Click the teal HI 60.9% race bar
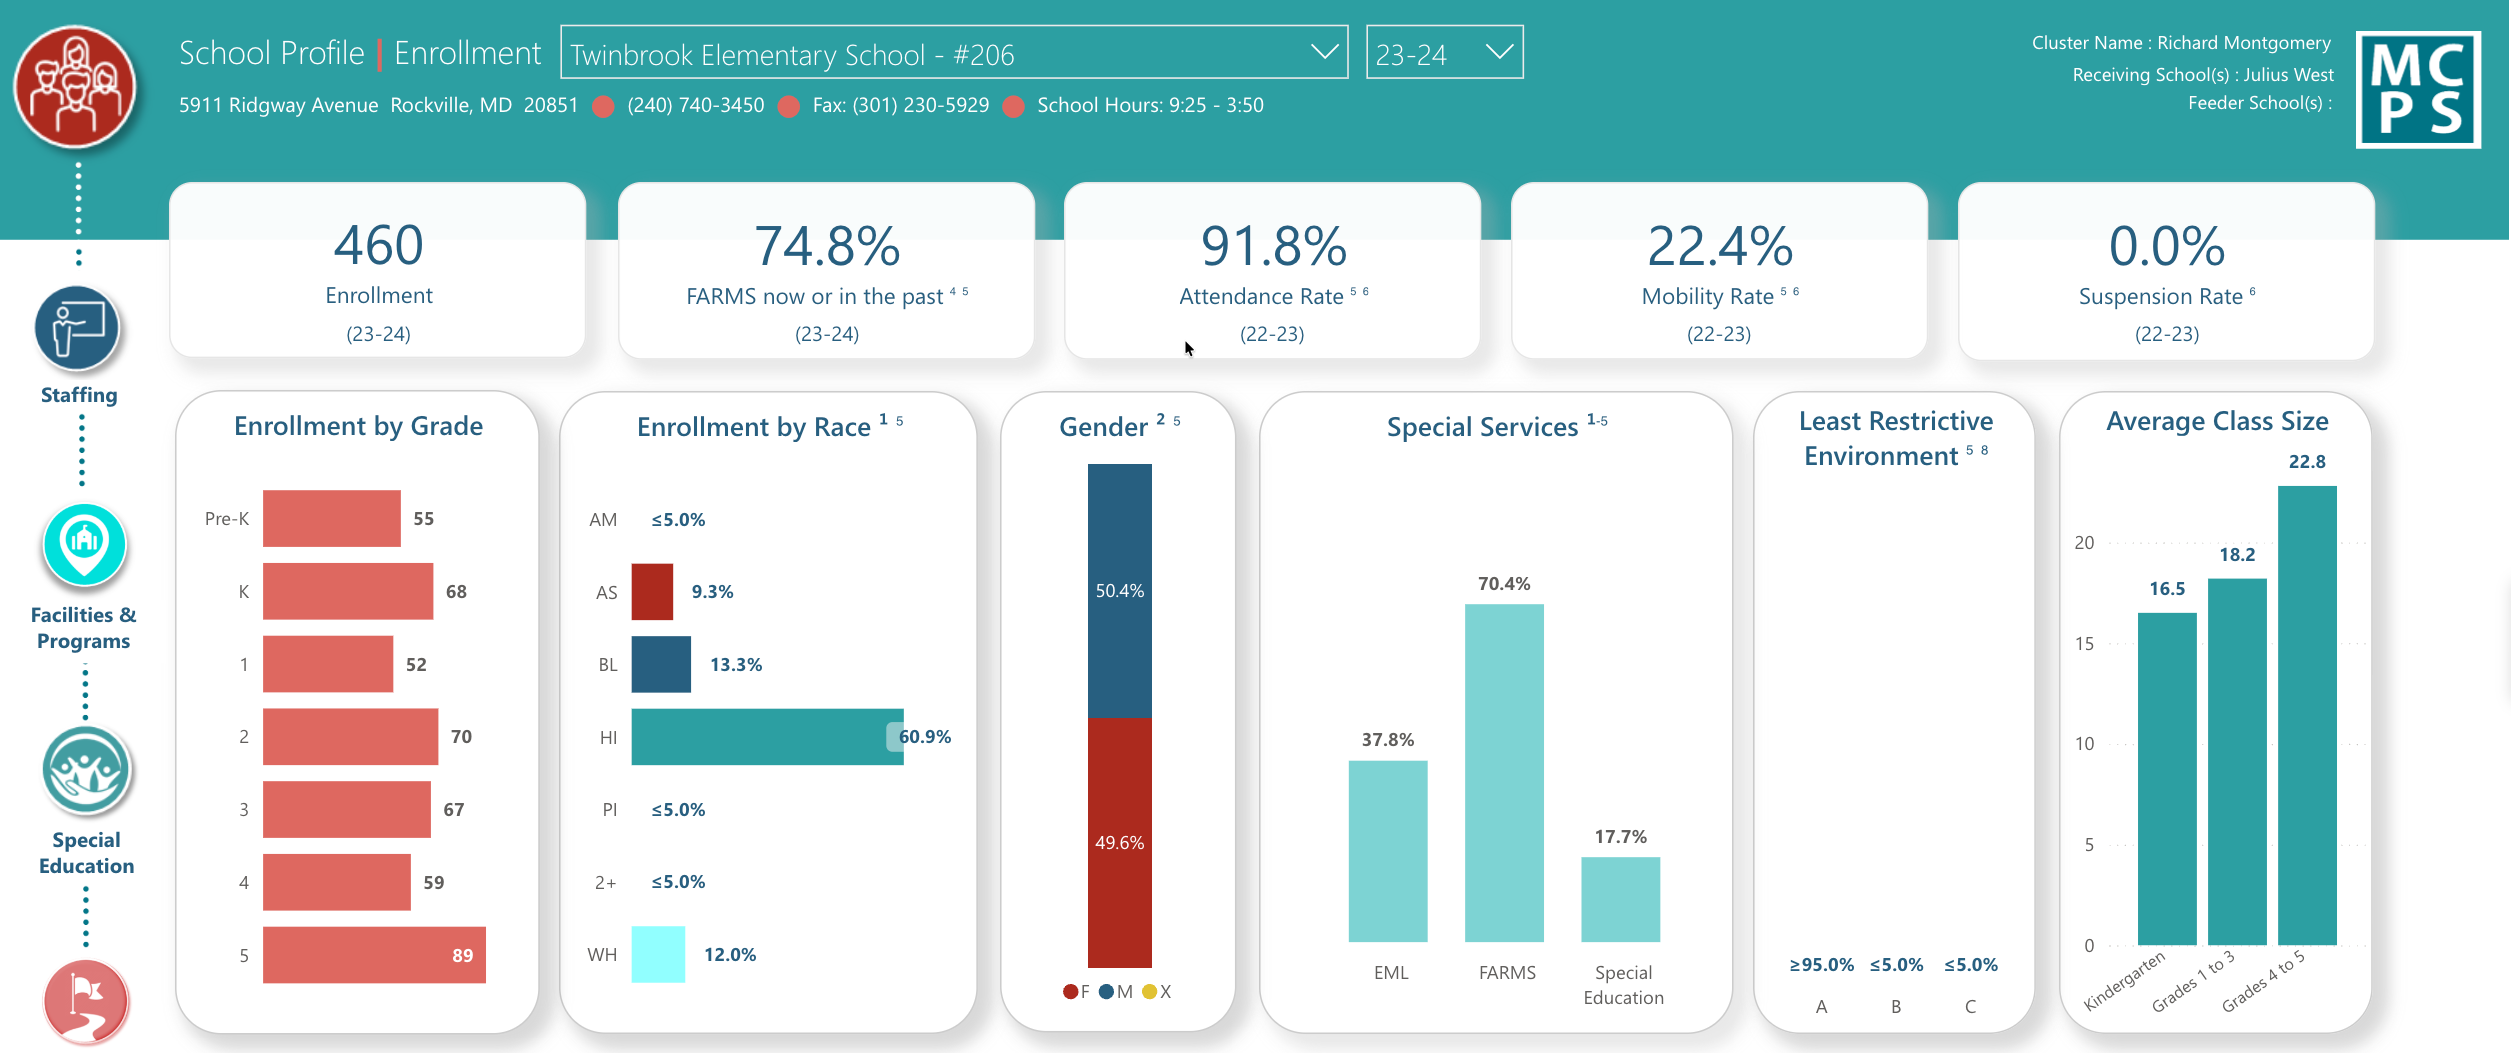This screenshot has height=1053, width=2511. point(767,737)
